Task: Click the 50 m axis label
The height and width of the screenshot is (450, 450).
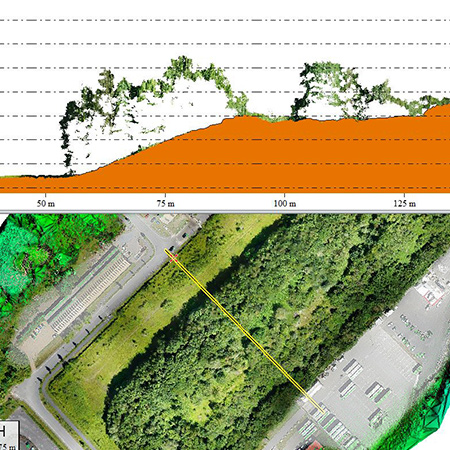Action: (46, 204)
